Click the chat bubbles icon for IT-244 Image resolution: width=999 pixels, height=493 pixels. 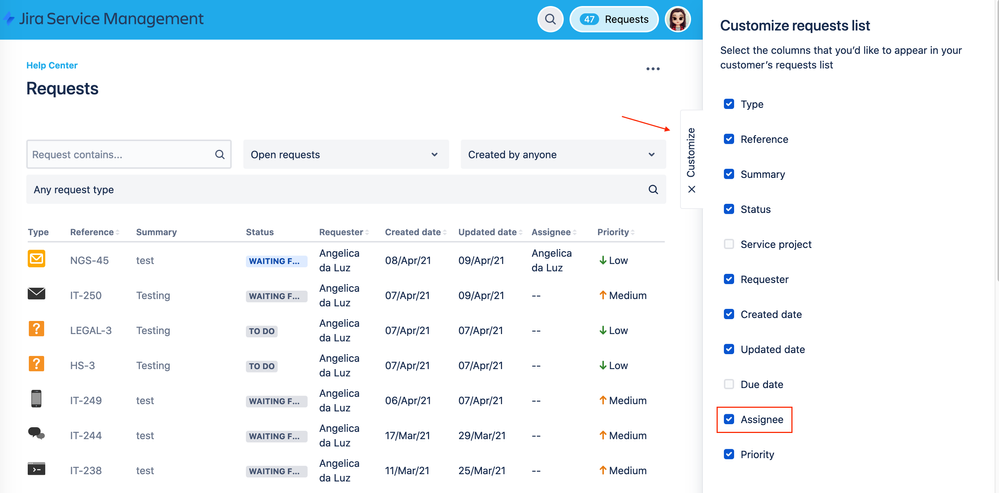click(36, 434)
